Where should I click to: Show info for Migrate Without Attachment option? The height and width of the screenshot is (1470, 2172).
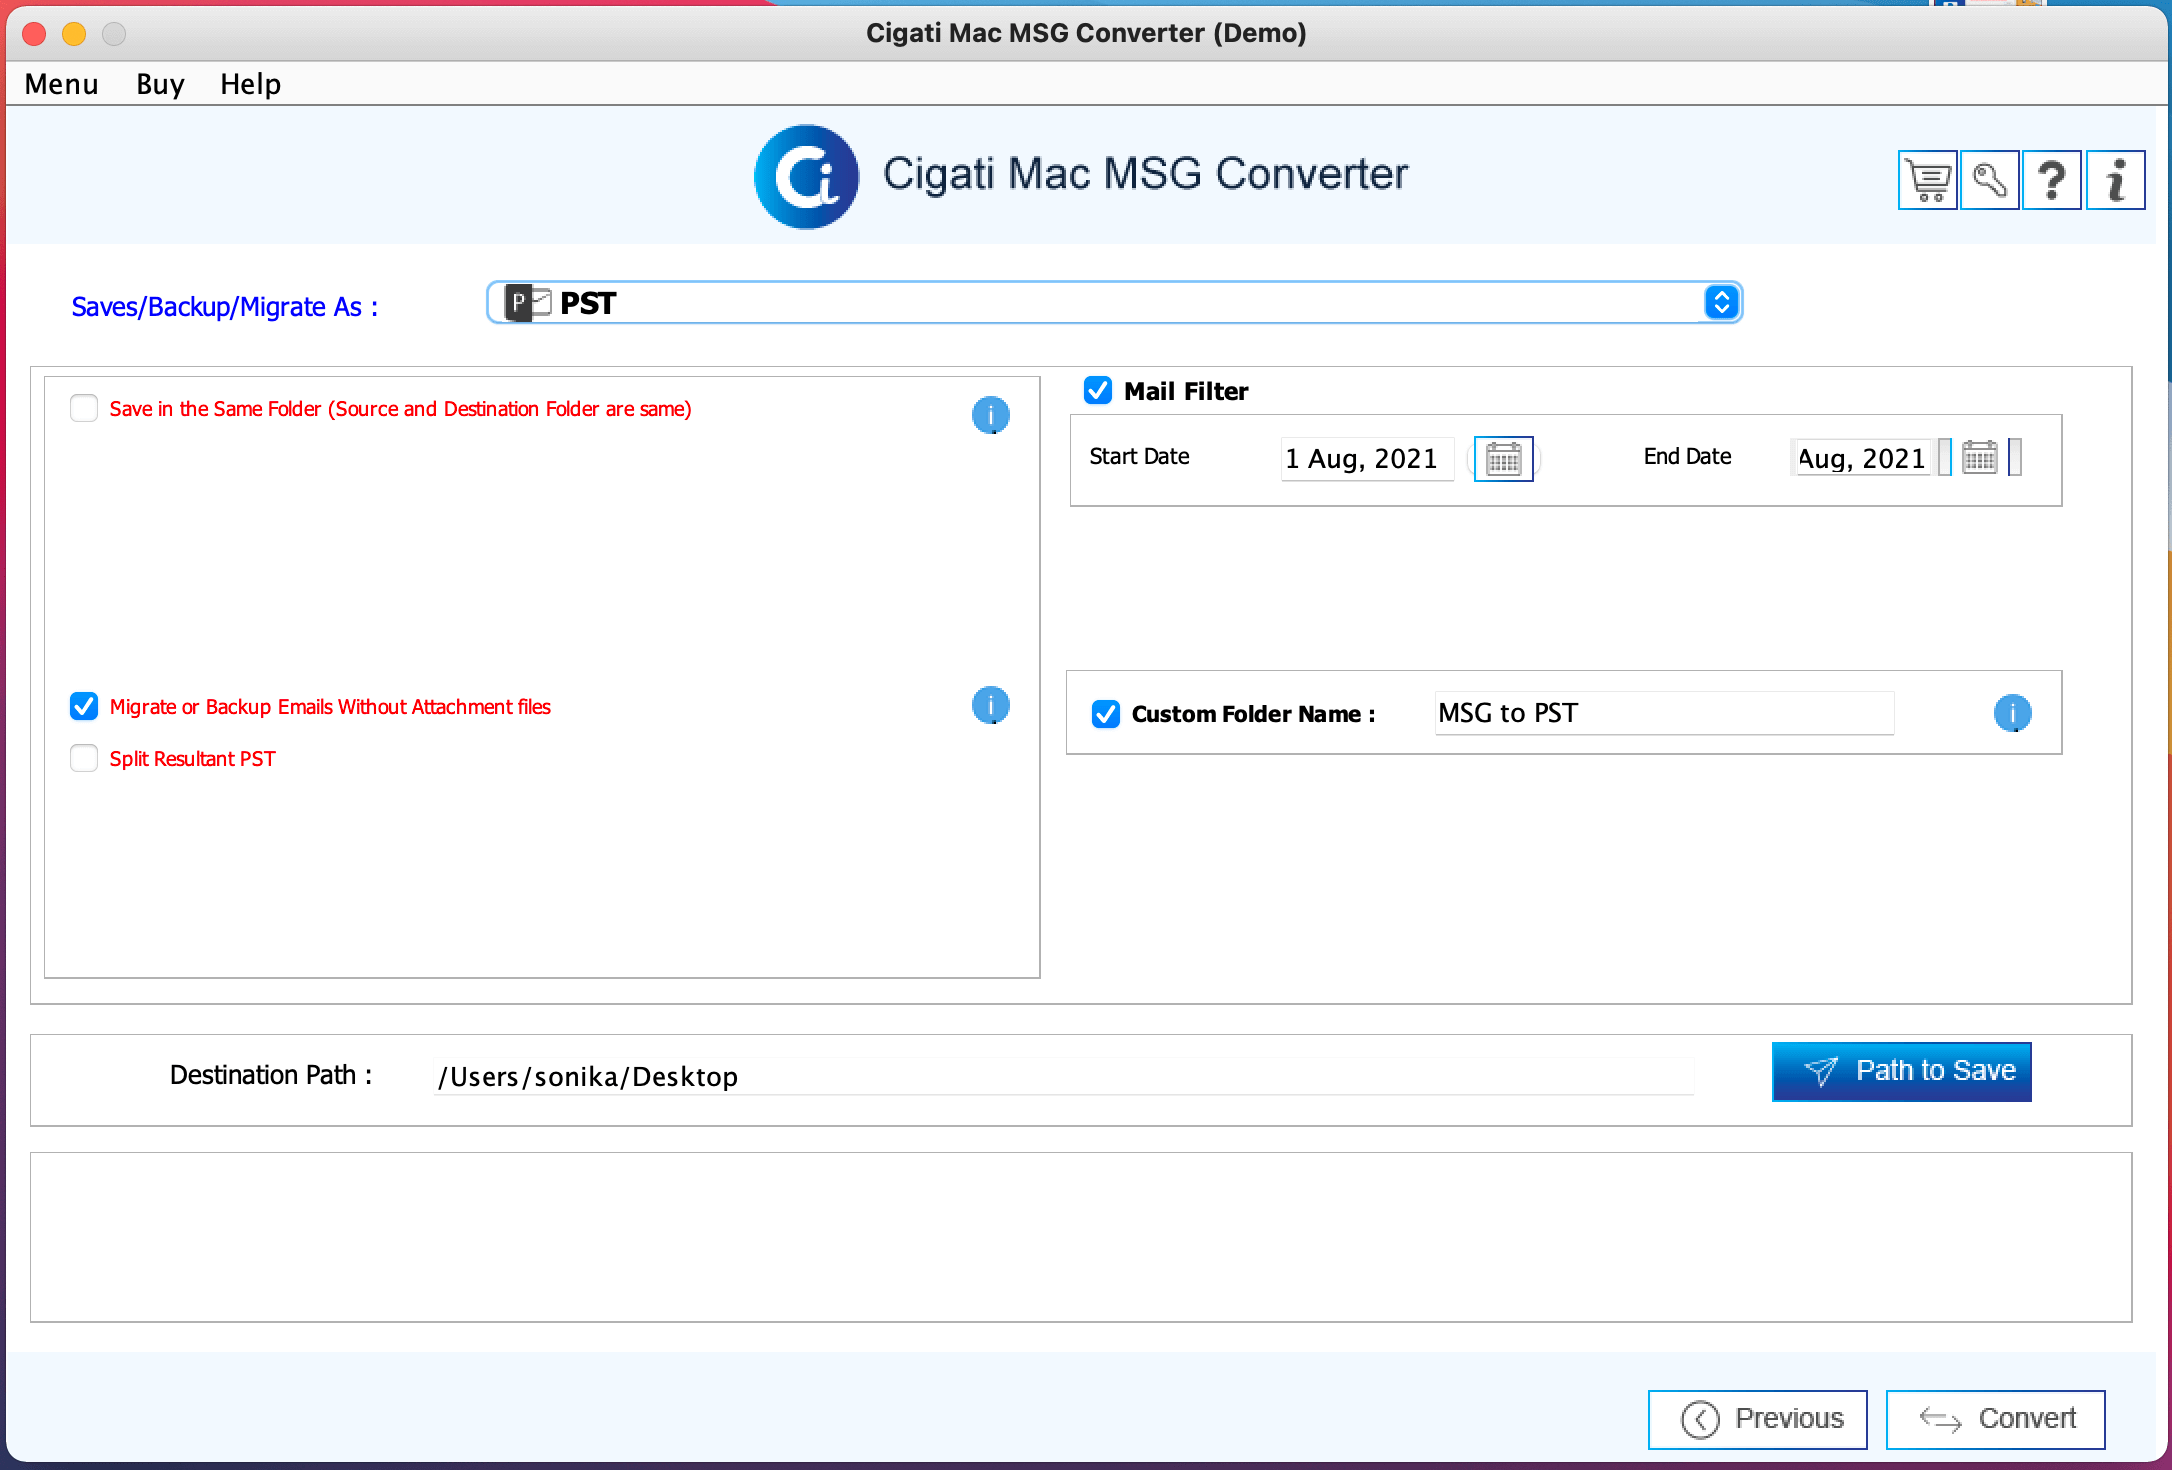point(990,705)
